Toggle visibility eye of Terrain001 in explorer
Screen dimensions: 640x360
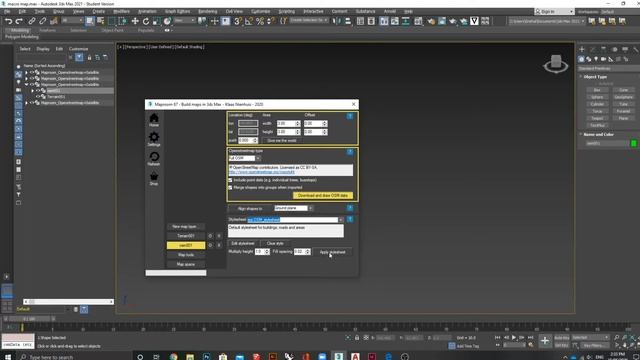coord(38,97)
